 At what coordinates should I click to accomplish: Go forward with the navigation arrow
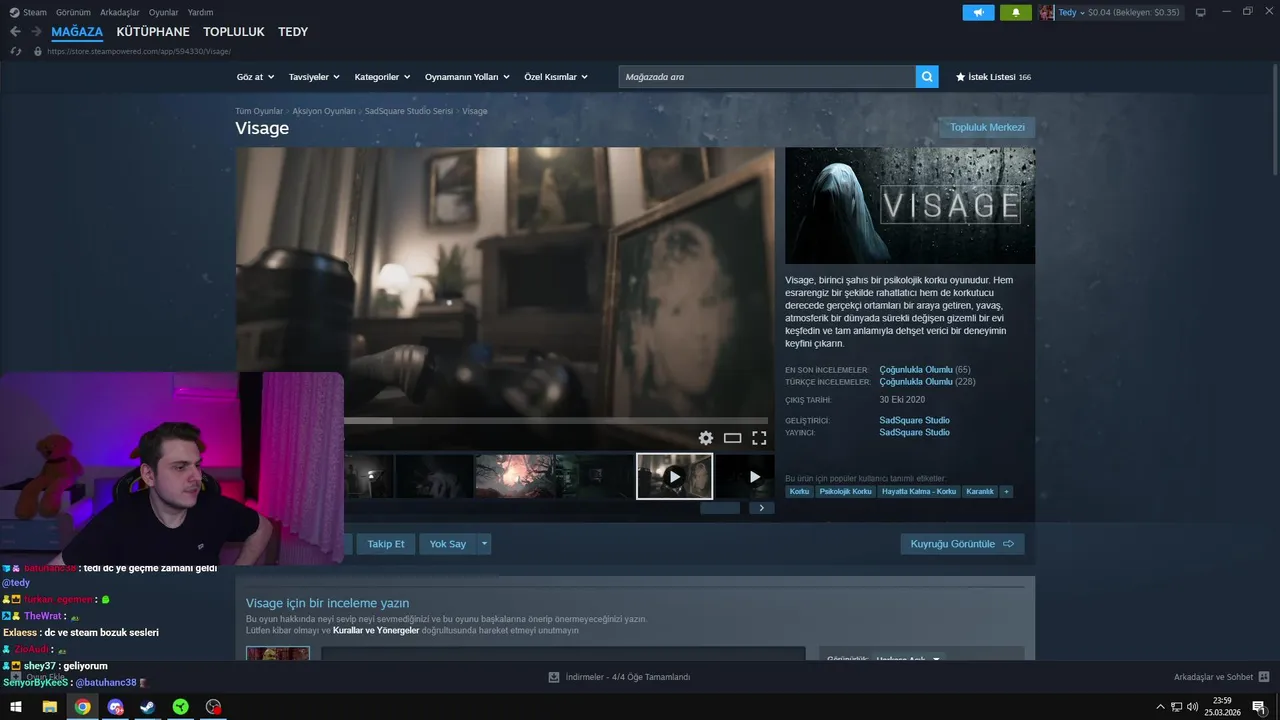pos(36,32)
